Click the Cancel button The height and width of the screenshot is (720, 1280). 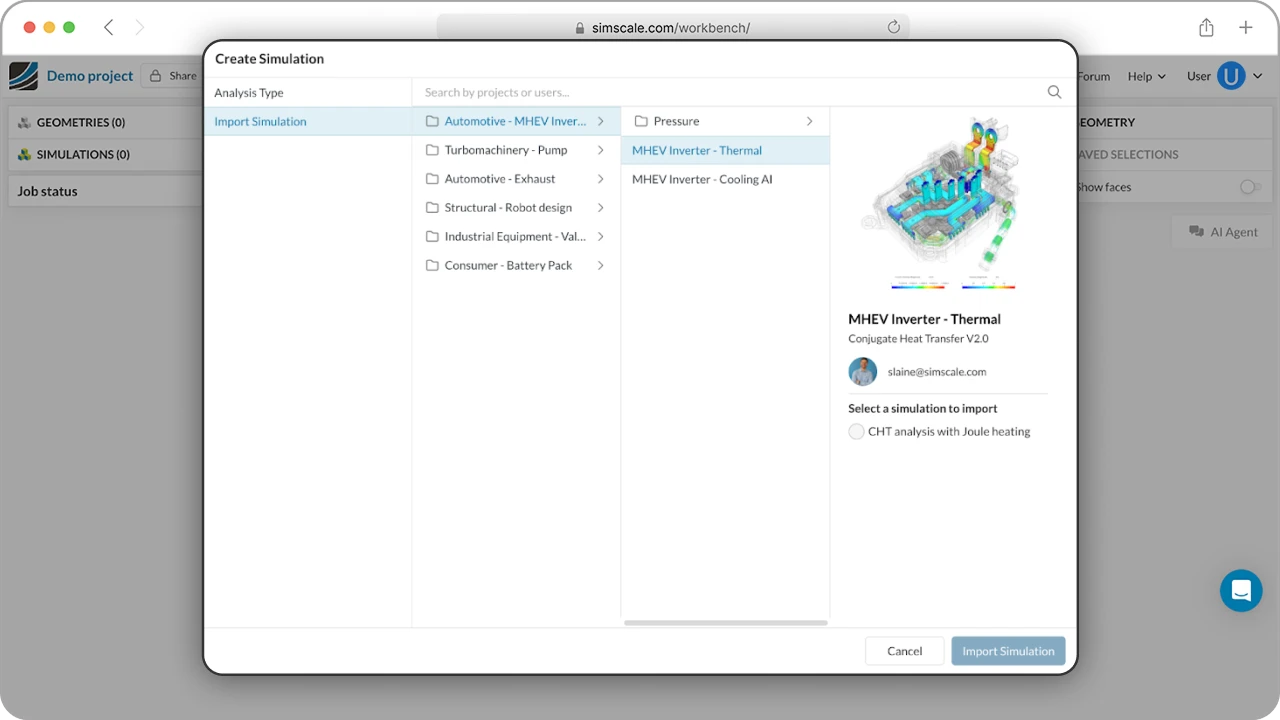pyautogui.click(x=904, y=651)
